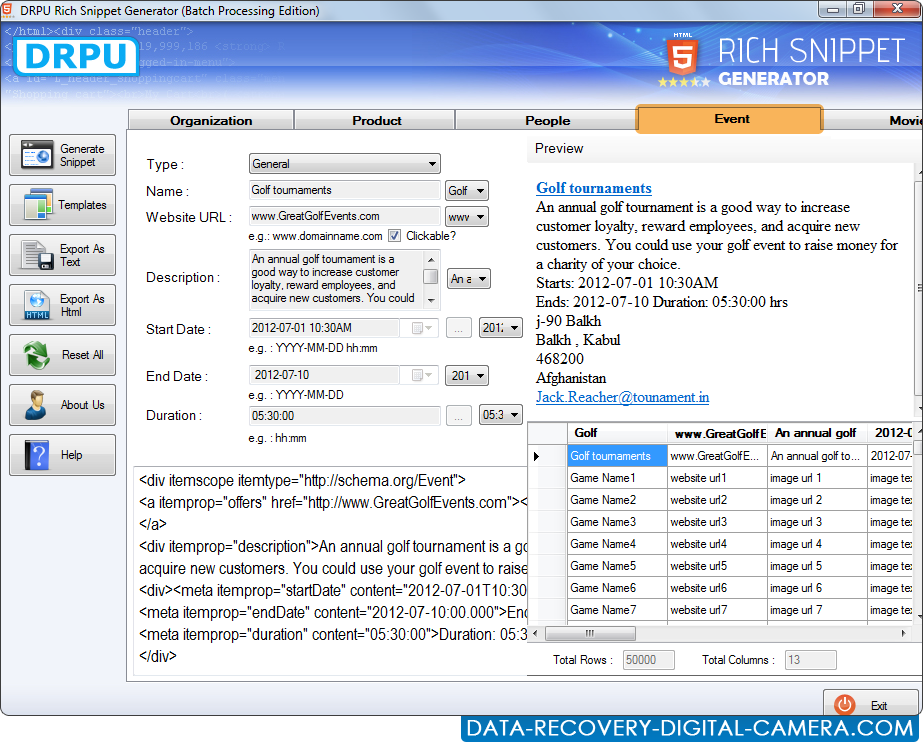
Task: Click the Description scrollbar up arrow
Action: [431, 259]
